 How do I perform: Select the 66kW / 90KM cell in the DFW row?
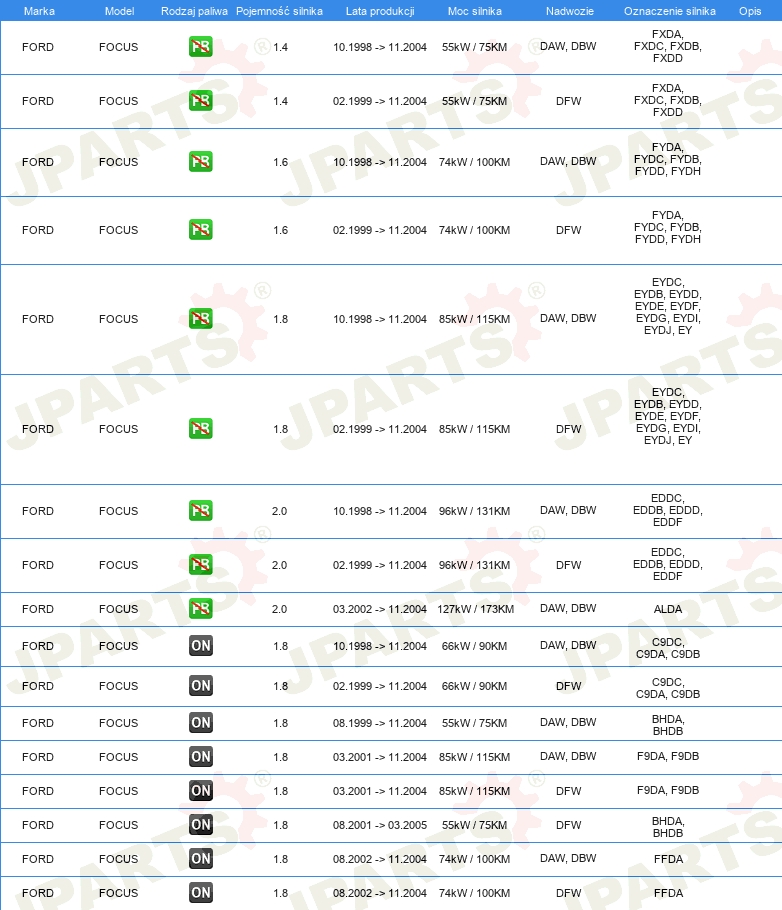[x=474, y=685]
